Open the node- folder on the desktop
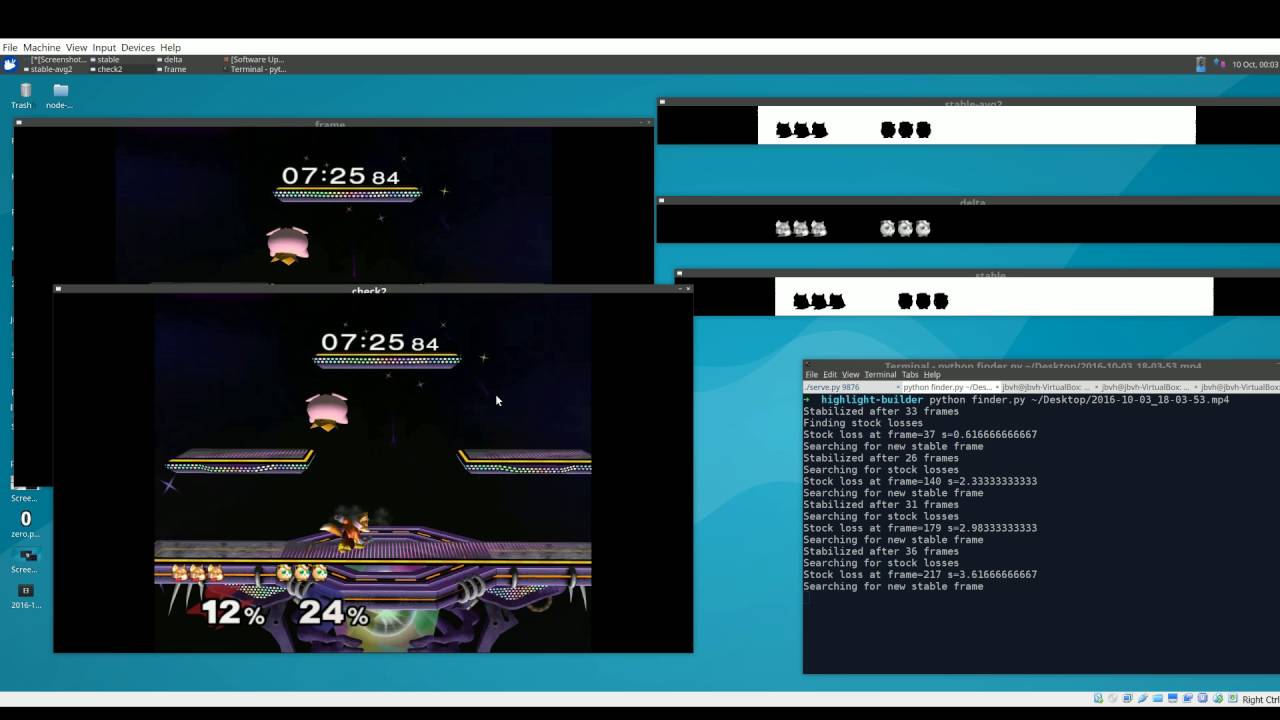 click(60, 96)
